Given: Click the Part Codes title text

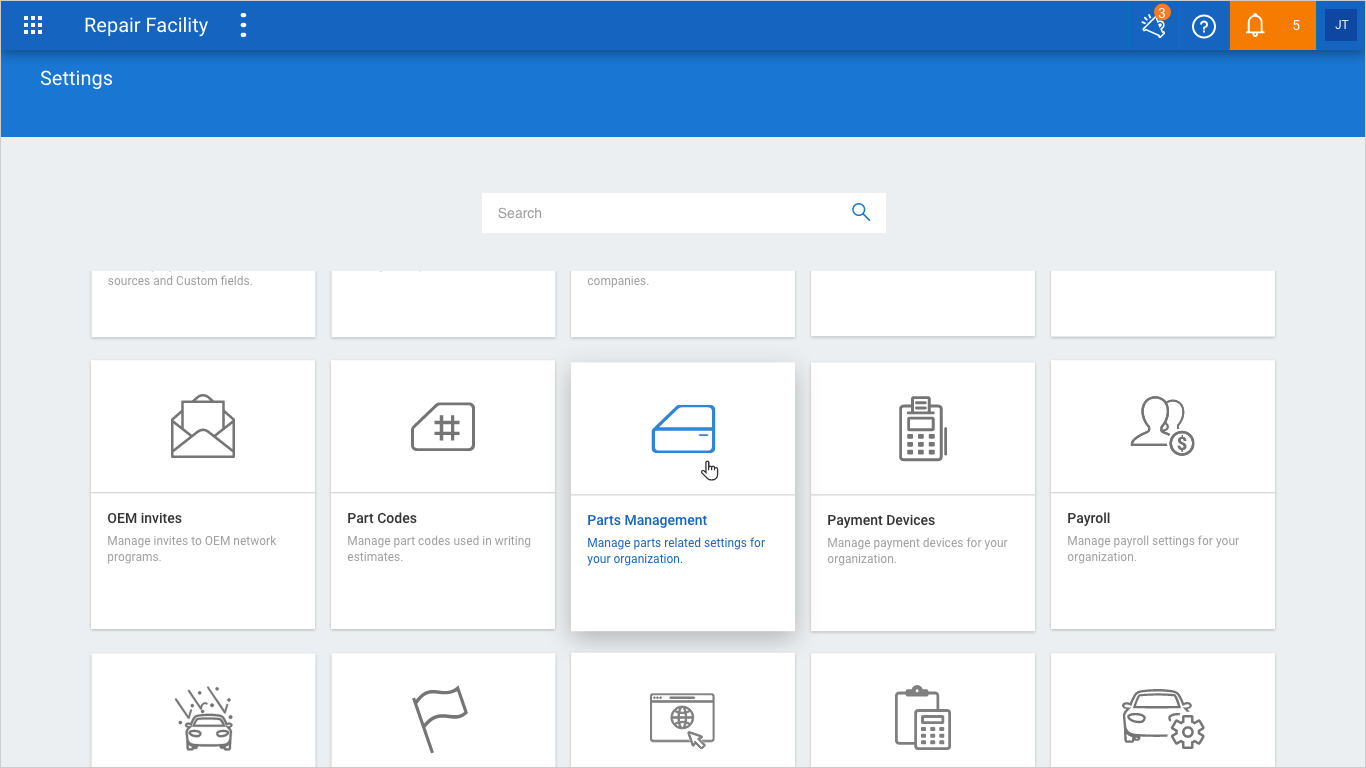Looking at the screenshot, I should click(382, 518).
